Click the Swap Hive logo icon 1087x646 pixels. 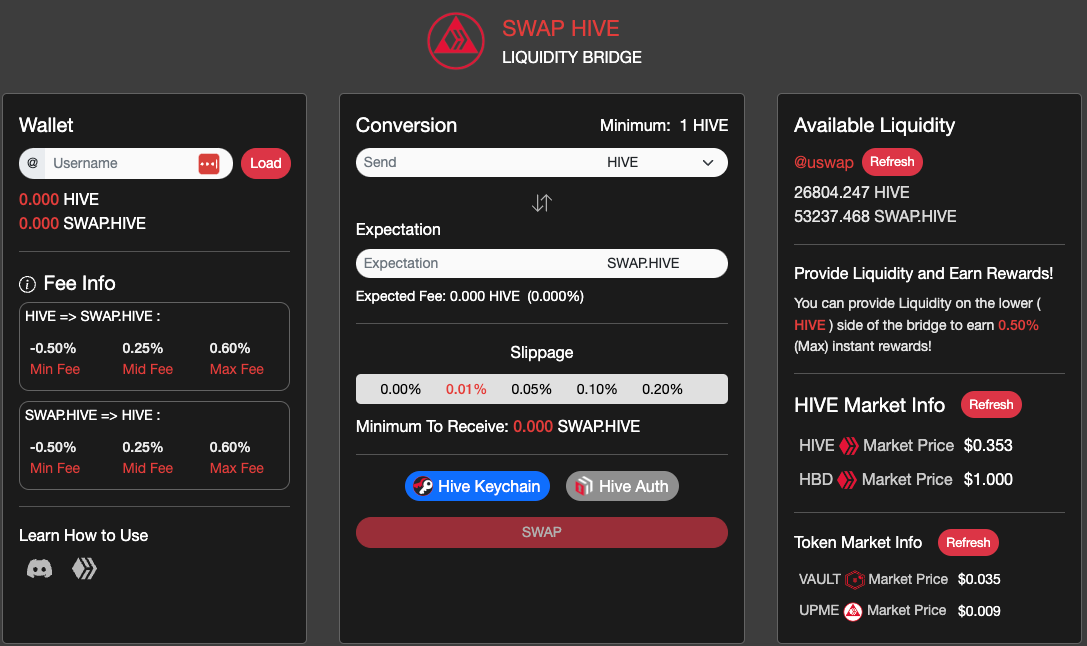click(x=455, y=41)
